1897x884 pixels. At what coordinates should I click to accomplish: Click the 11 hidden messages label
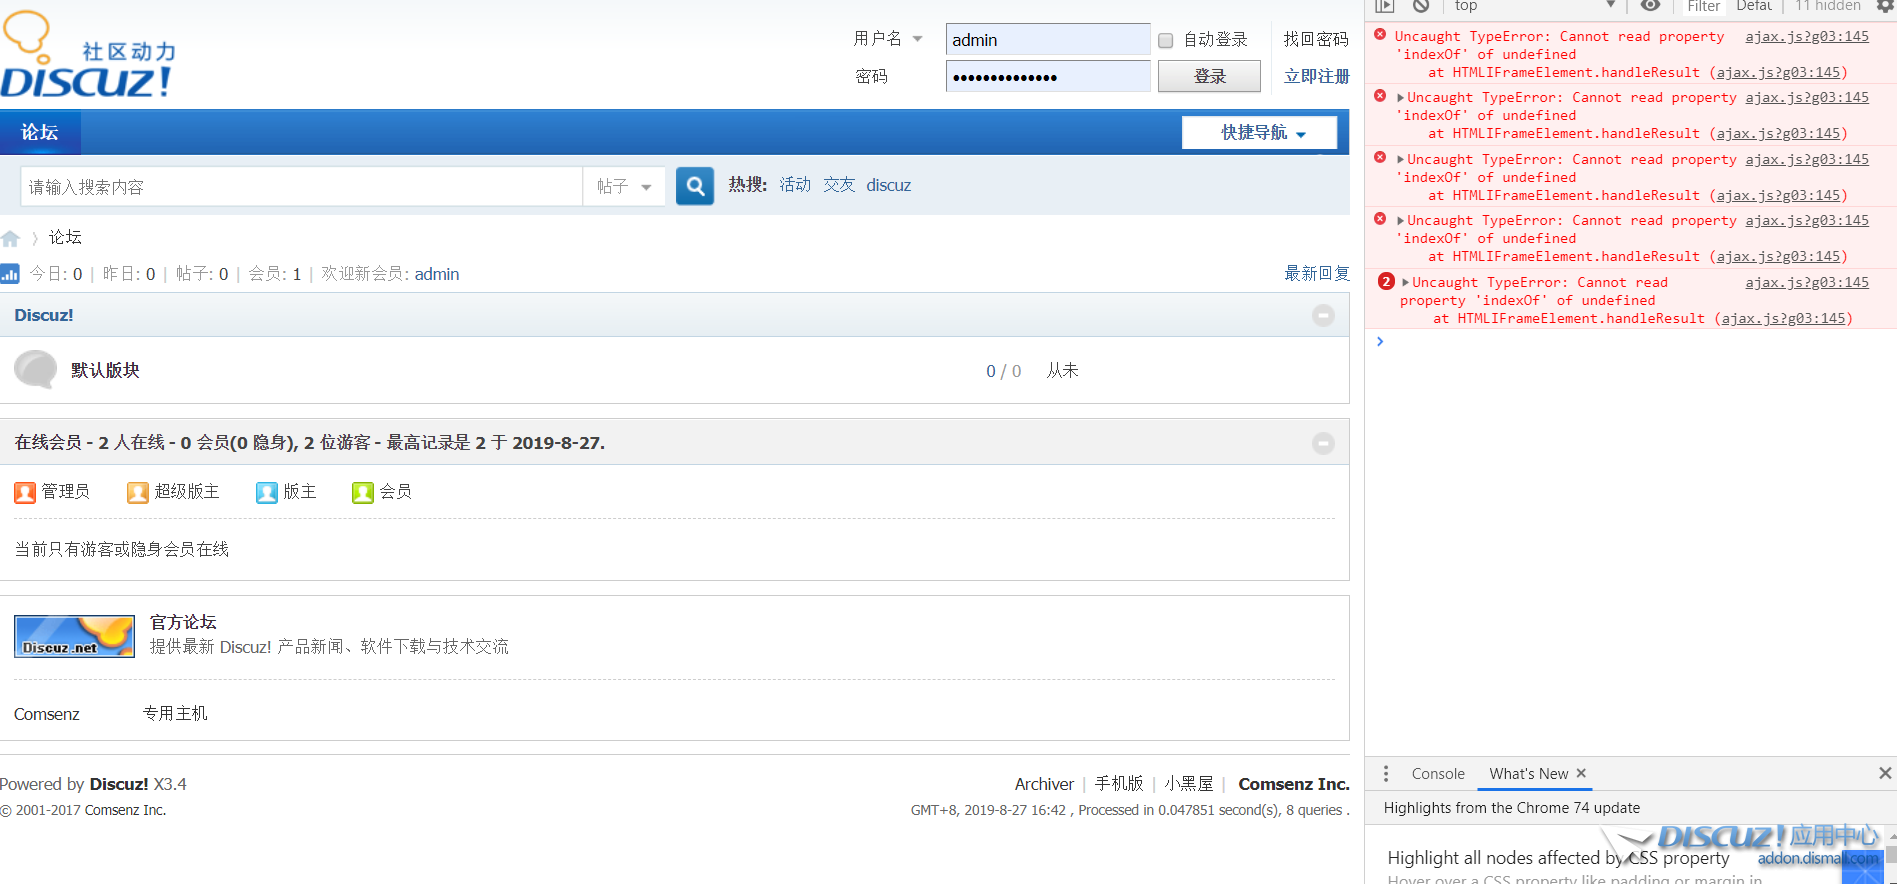(x=1827, y=6)
